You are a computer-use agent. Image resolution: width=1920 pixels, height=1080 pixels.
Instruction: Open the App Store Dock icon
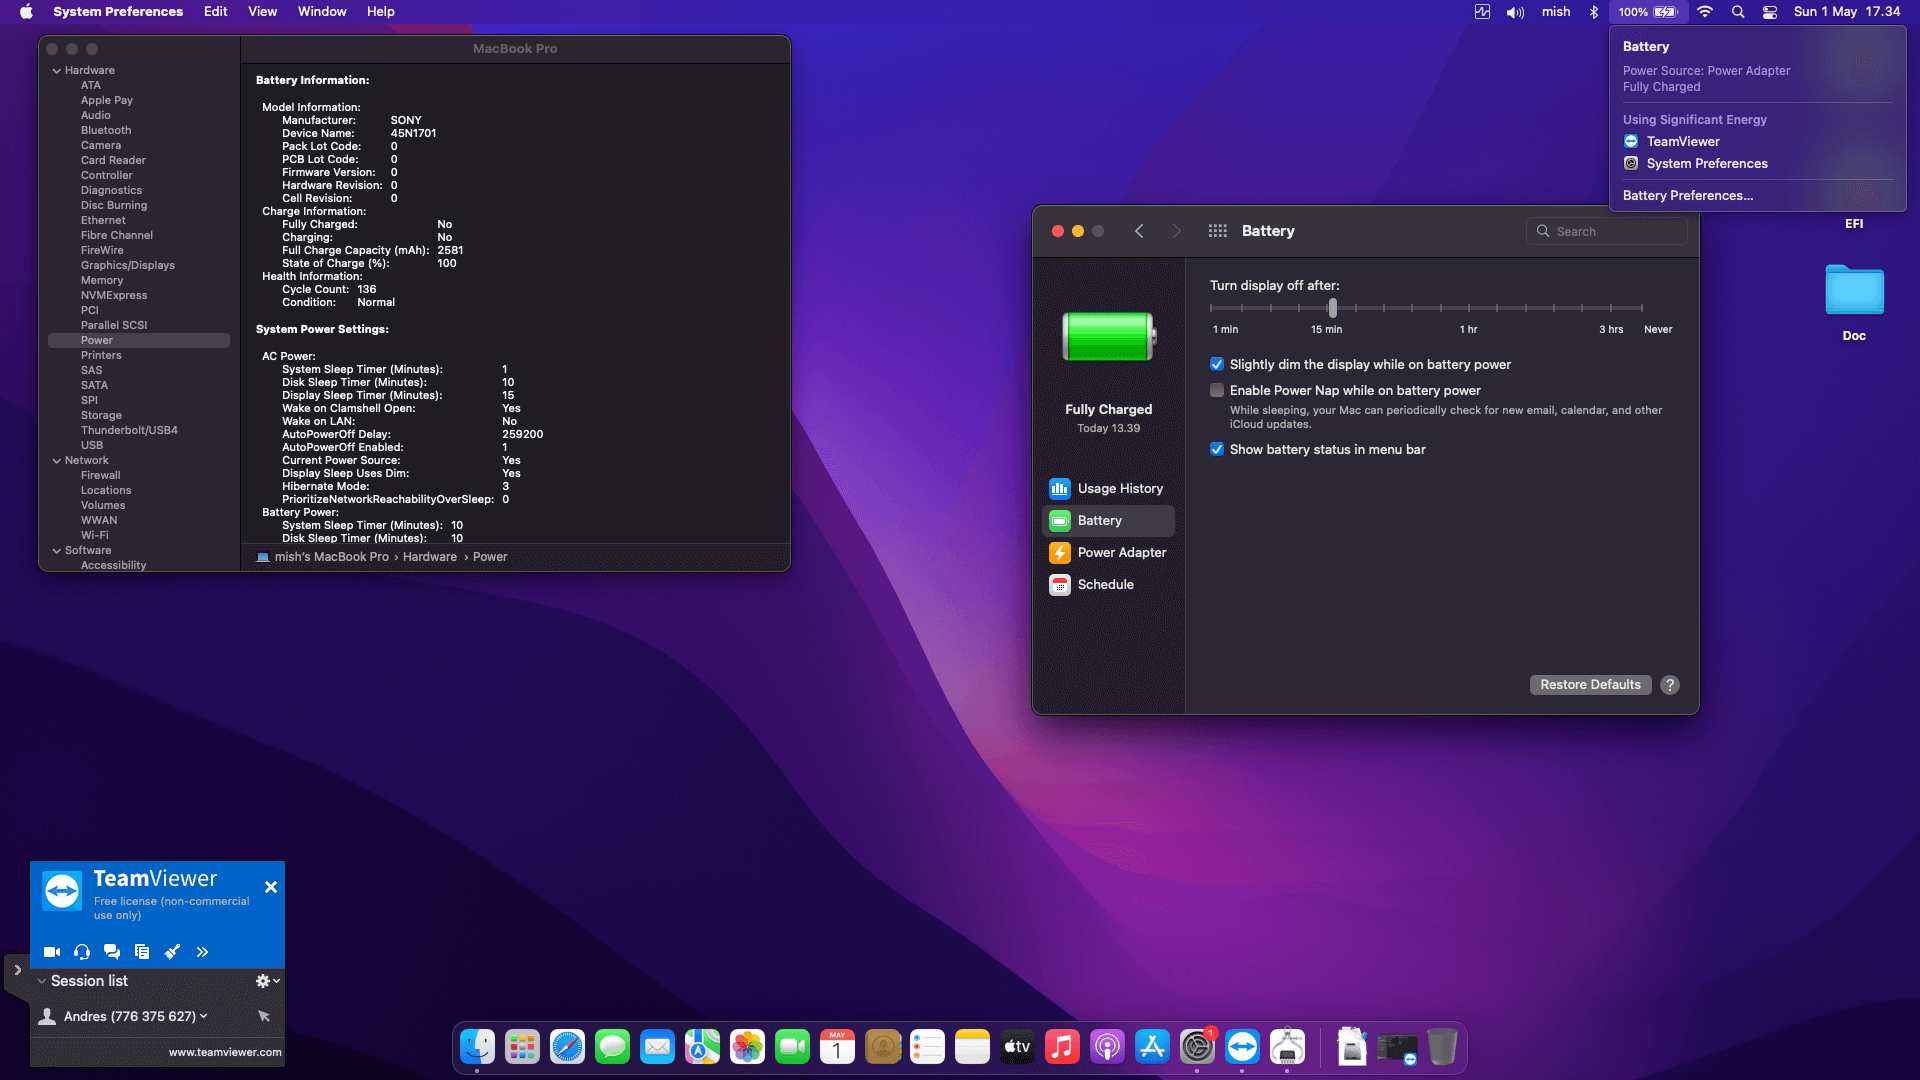click(x=1152, y=1047)
